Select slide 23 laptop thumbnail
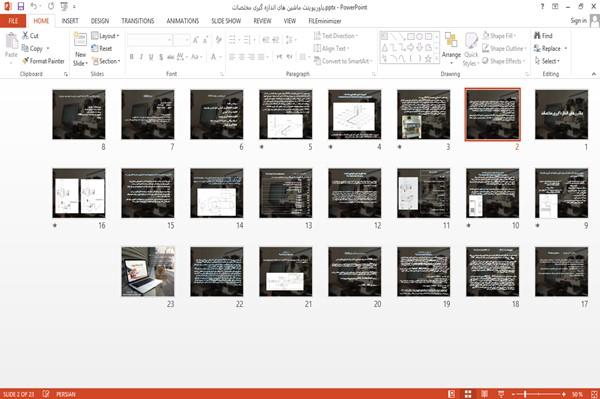The image size is (600, 399). coord(148,272)
